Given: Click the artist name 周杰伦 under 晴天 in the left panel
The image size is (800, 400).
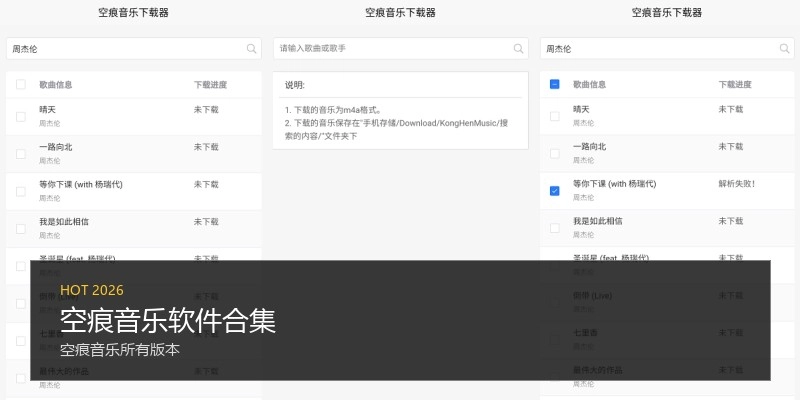Looking at the screenshot, I should [49, 123].
